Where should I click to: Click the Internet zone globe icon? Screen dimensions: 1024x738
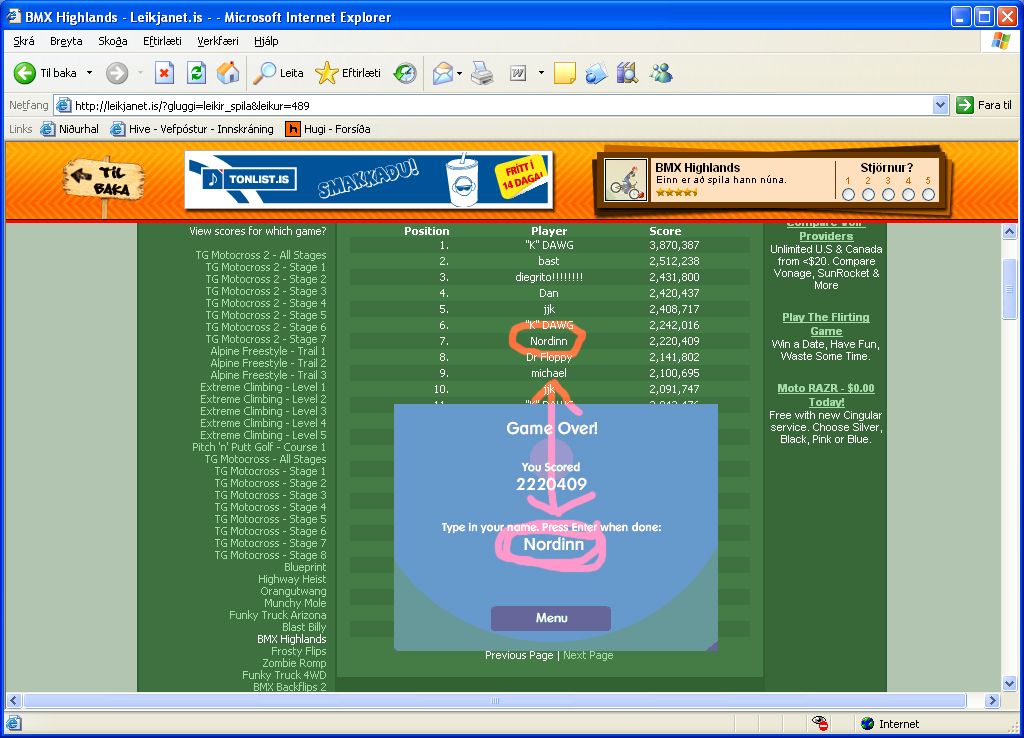(x=867, y=724)
